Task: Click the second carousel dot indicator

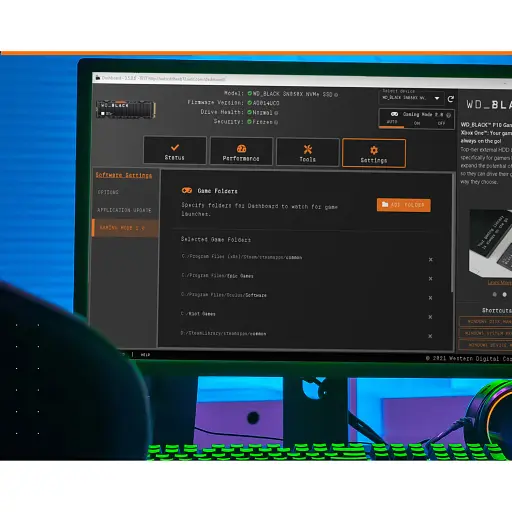Action: click(x=504, y=294)
